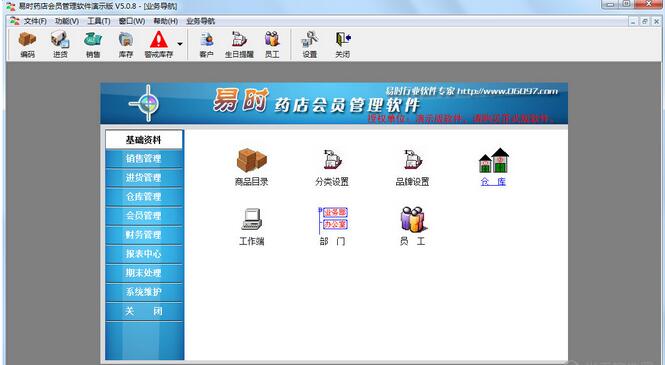
Task: Select 会员管理 in the sidebar
Action: (x=144, y=216)
